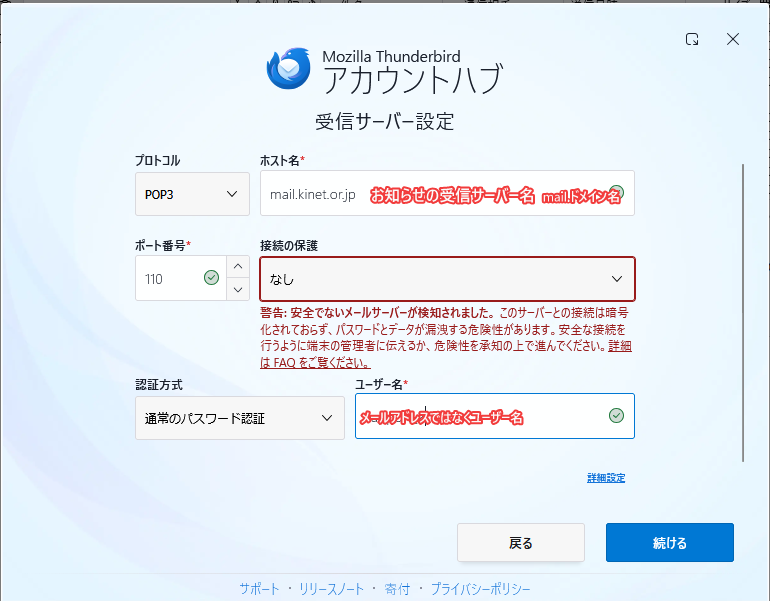Open the プライバシーポリシー footer link
The height and width of the screenshot is (601, 770).
[x=480, y=588]
